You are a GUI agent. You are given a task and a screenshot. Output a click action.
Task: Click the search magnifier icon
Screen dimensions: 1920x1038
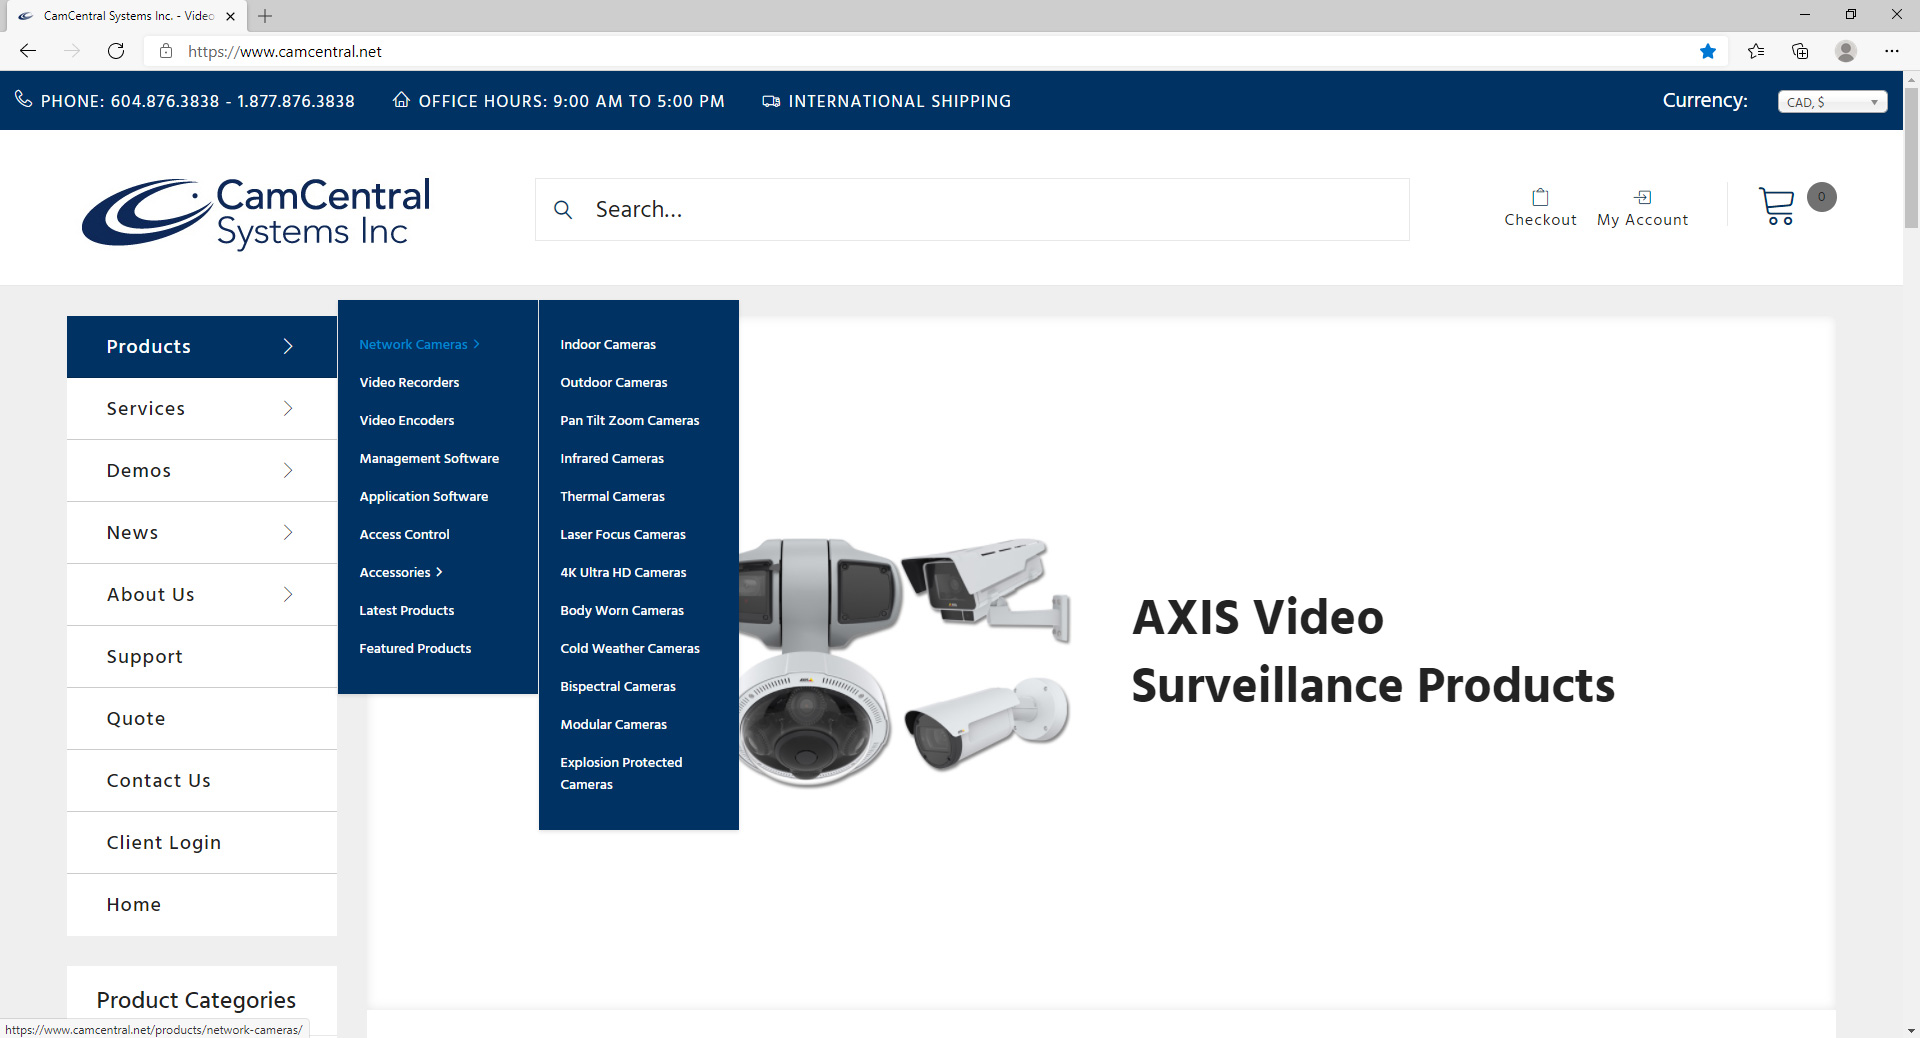(x=563, y=210)
